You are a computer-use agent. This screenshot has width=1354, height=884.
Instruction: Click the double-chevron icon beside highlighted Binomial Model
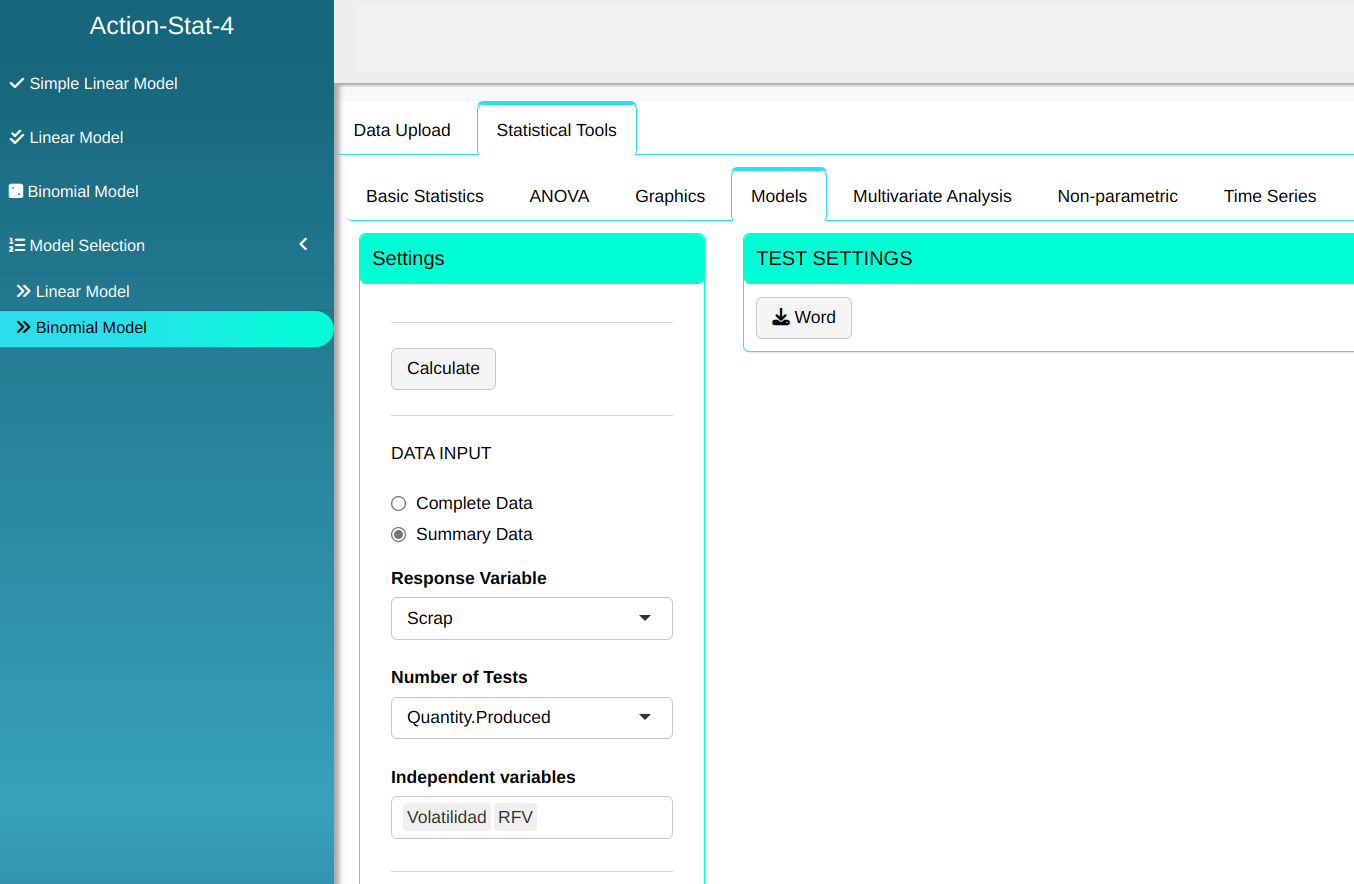pyautogui.click(x=23, y=327)
